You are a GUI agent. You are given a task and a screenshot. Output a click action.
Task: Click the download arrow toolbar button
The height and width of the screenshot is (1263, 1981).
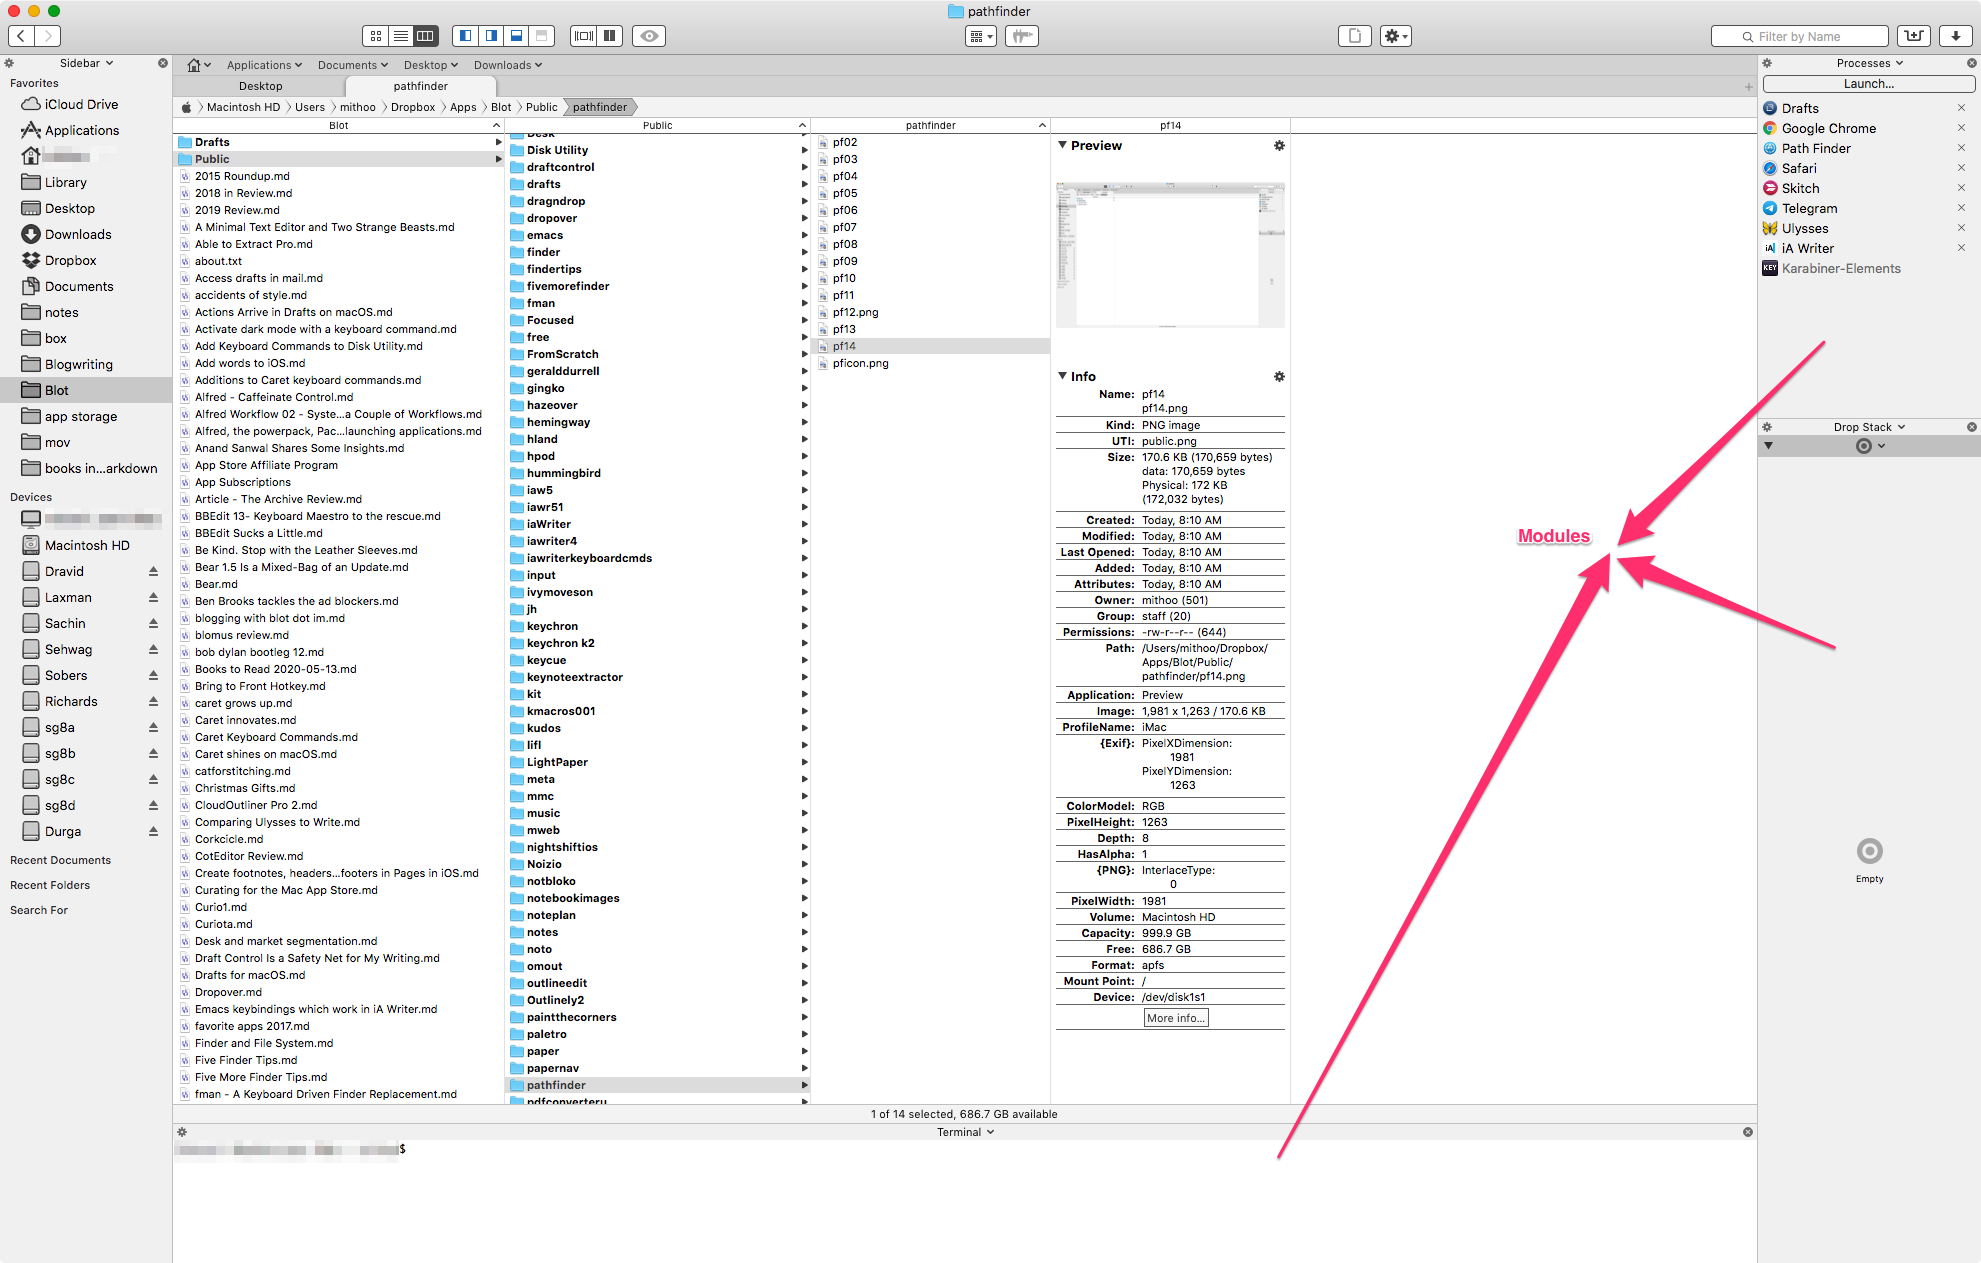tap(1955, 36)
